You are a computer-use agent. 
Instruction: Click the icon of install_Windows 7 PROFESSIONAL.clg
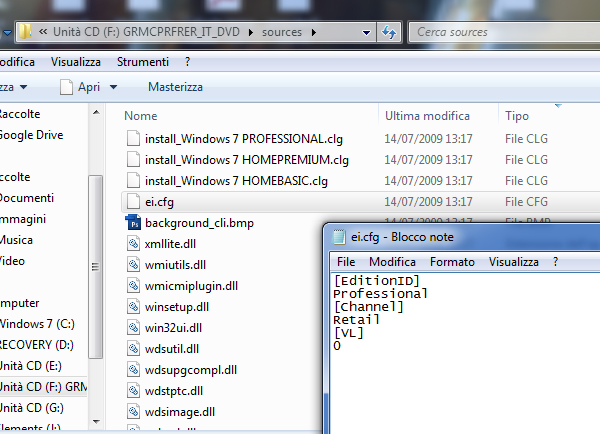point(133,139)
